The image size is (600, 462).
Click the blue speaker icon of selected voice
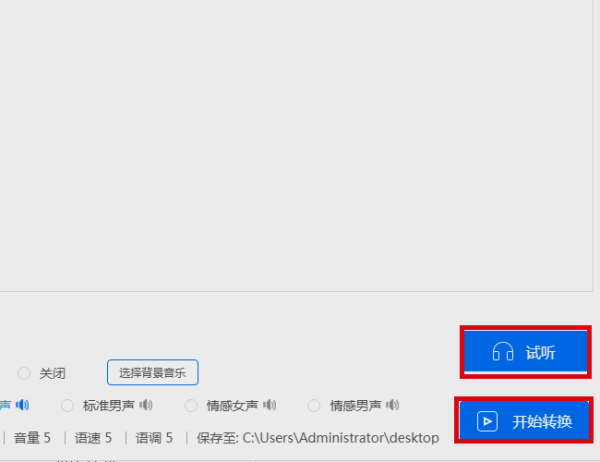[x=22, y=405]
